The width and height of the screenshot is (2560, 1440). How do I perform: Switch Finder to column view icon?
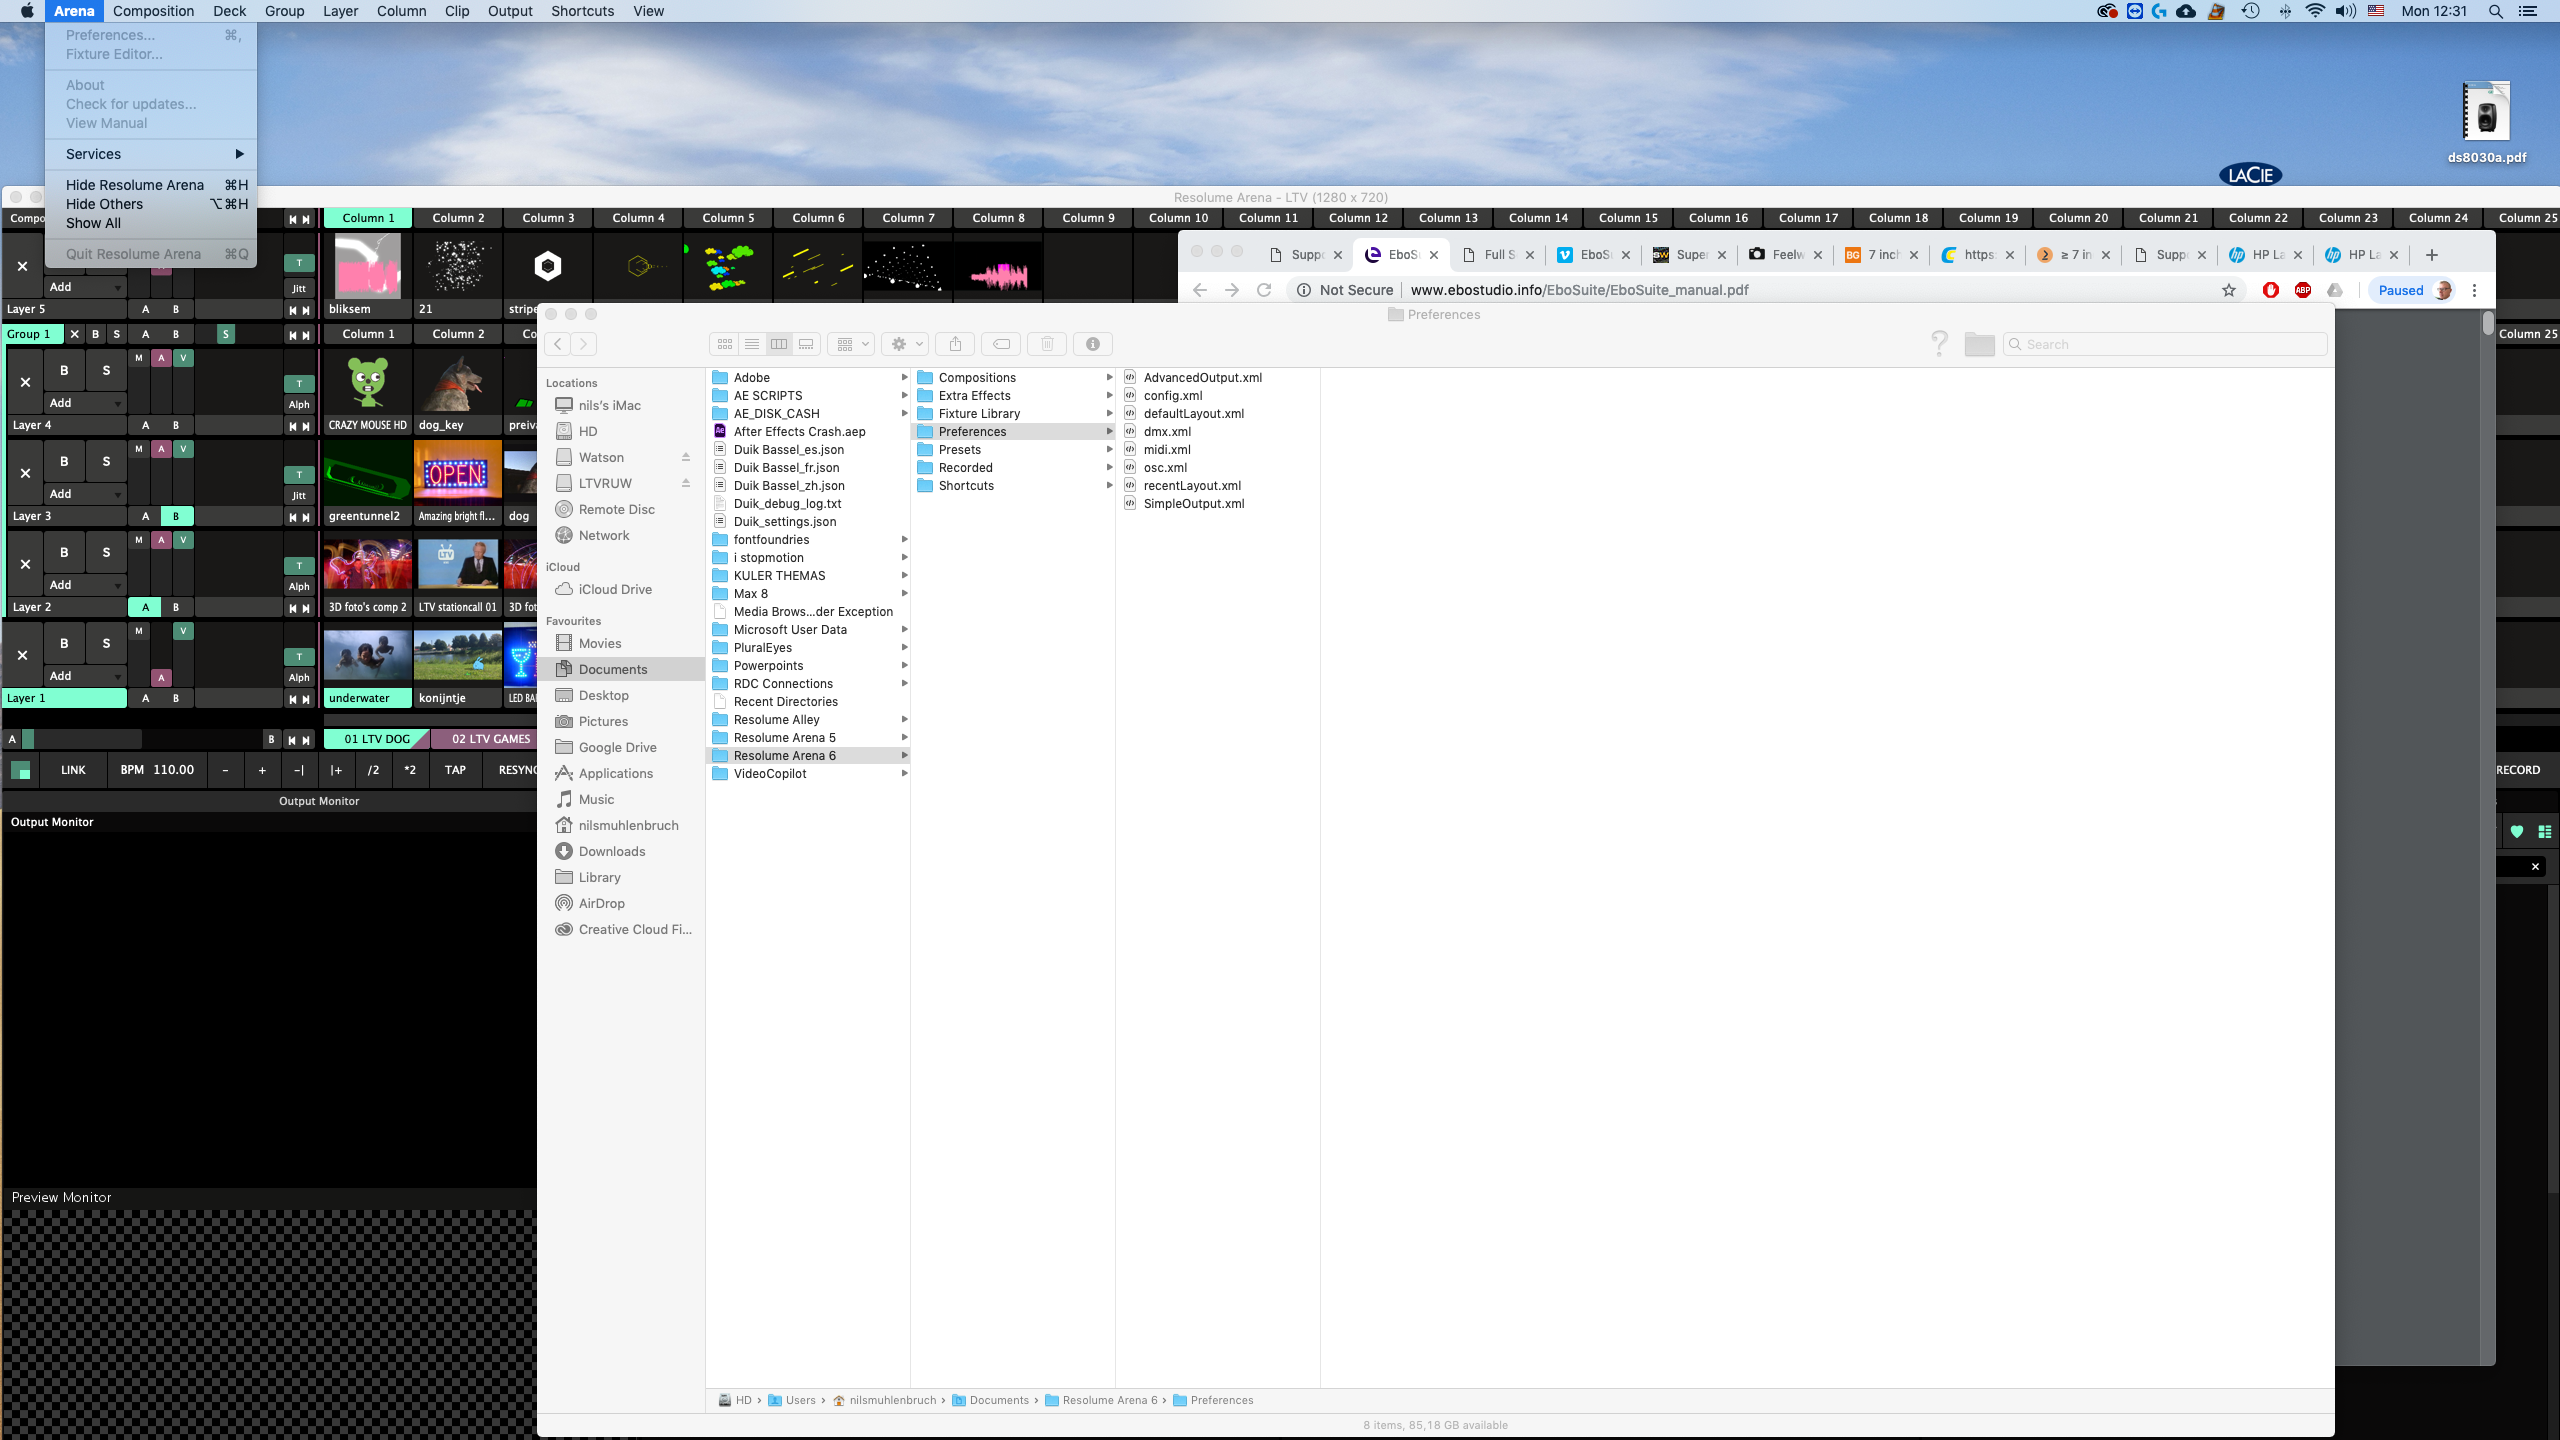click(x=779, y=344)
